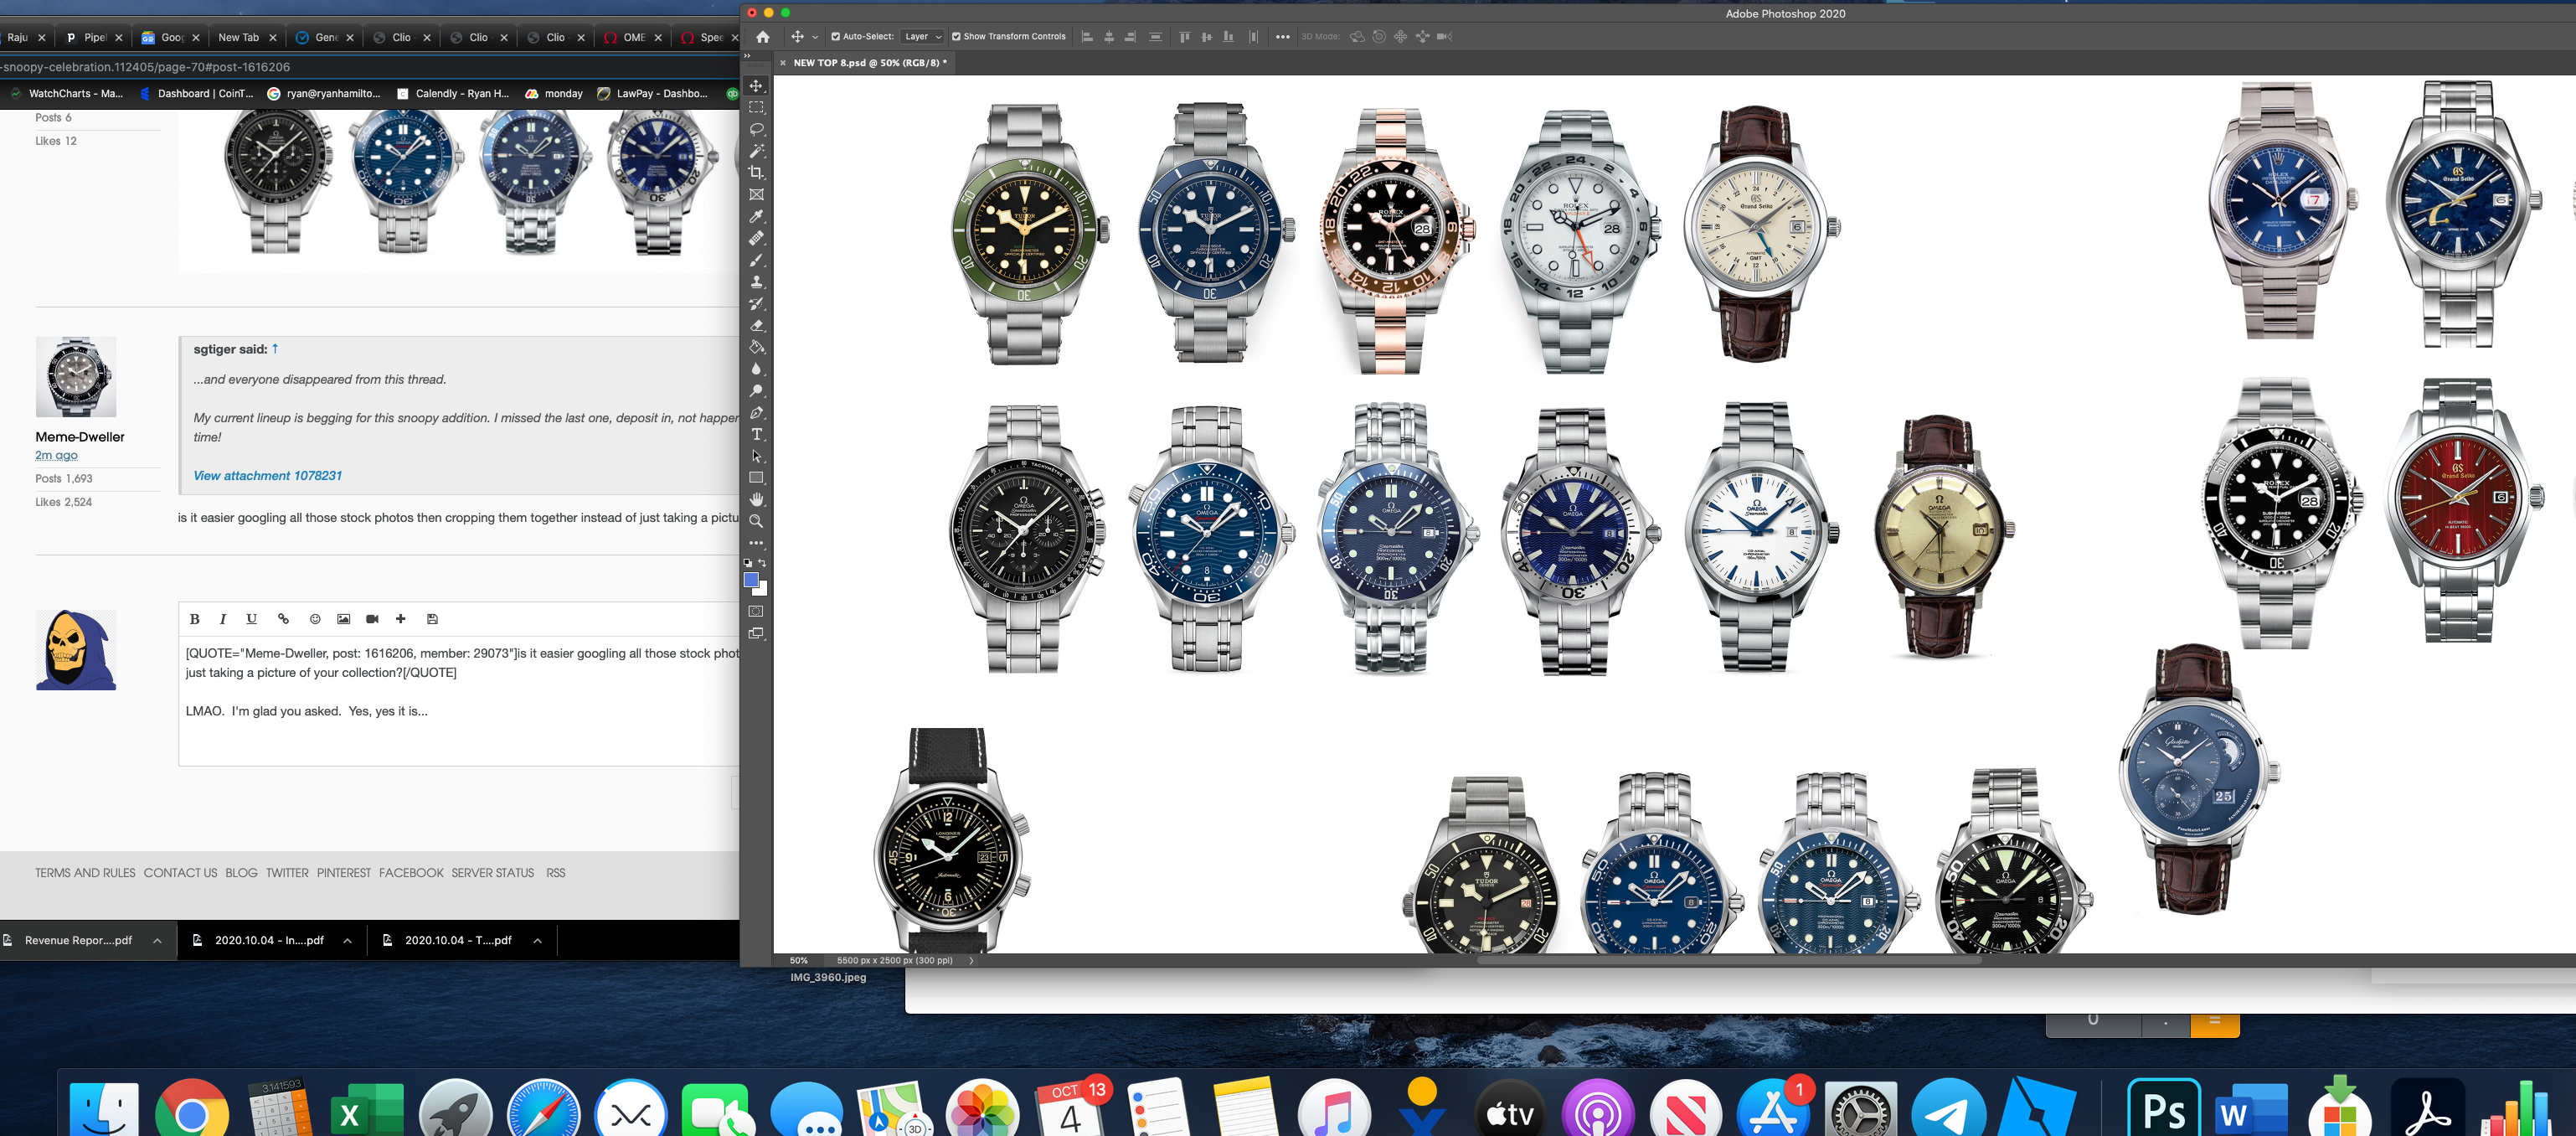Viewport: 2576px width, 1136px height.
Task: Activate the Zoom tool in toolbar
Action: click(756, 521)
